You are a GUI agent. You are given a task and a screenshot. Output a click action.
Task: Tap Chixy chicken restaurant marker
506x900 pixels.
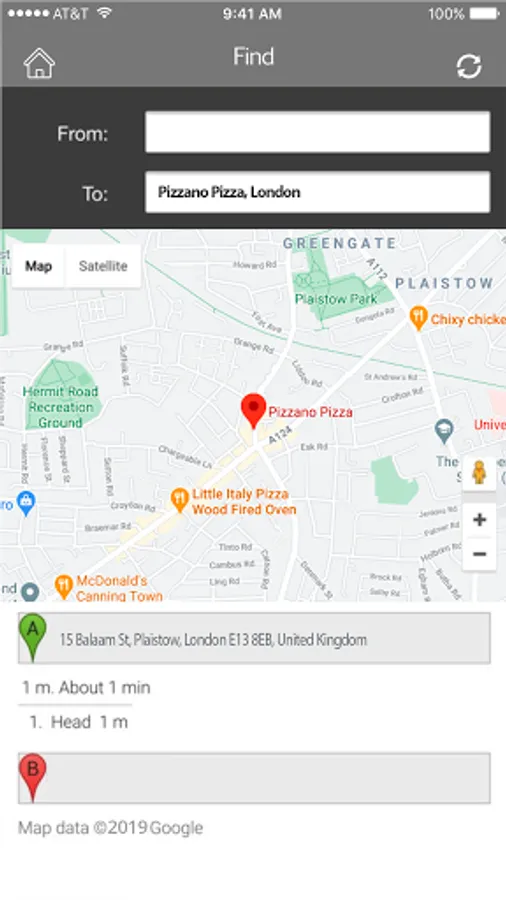[418, 319]
